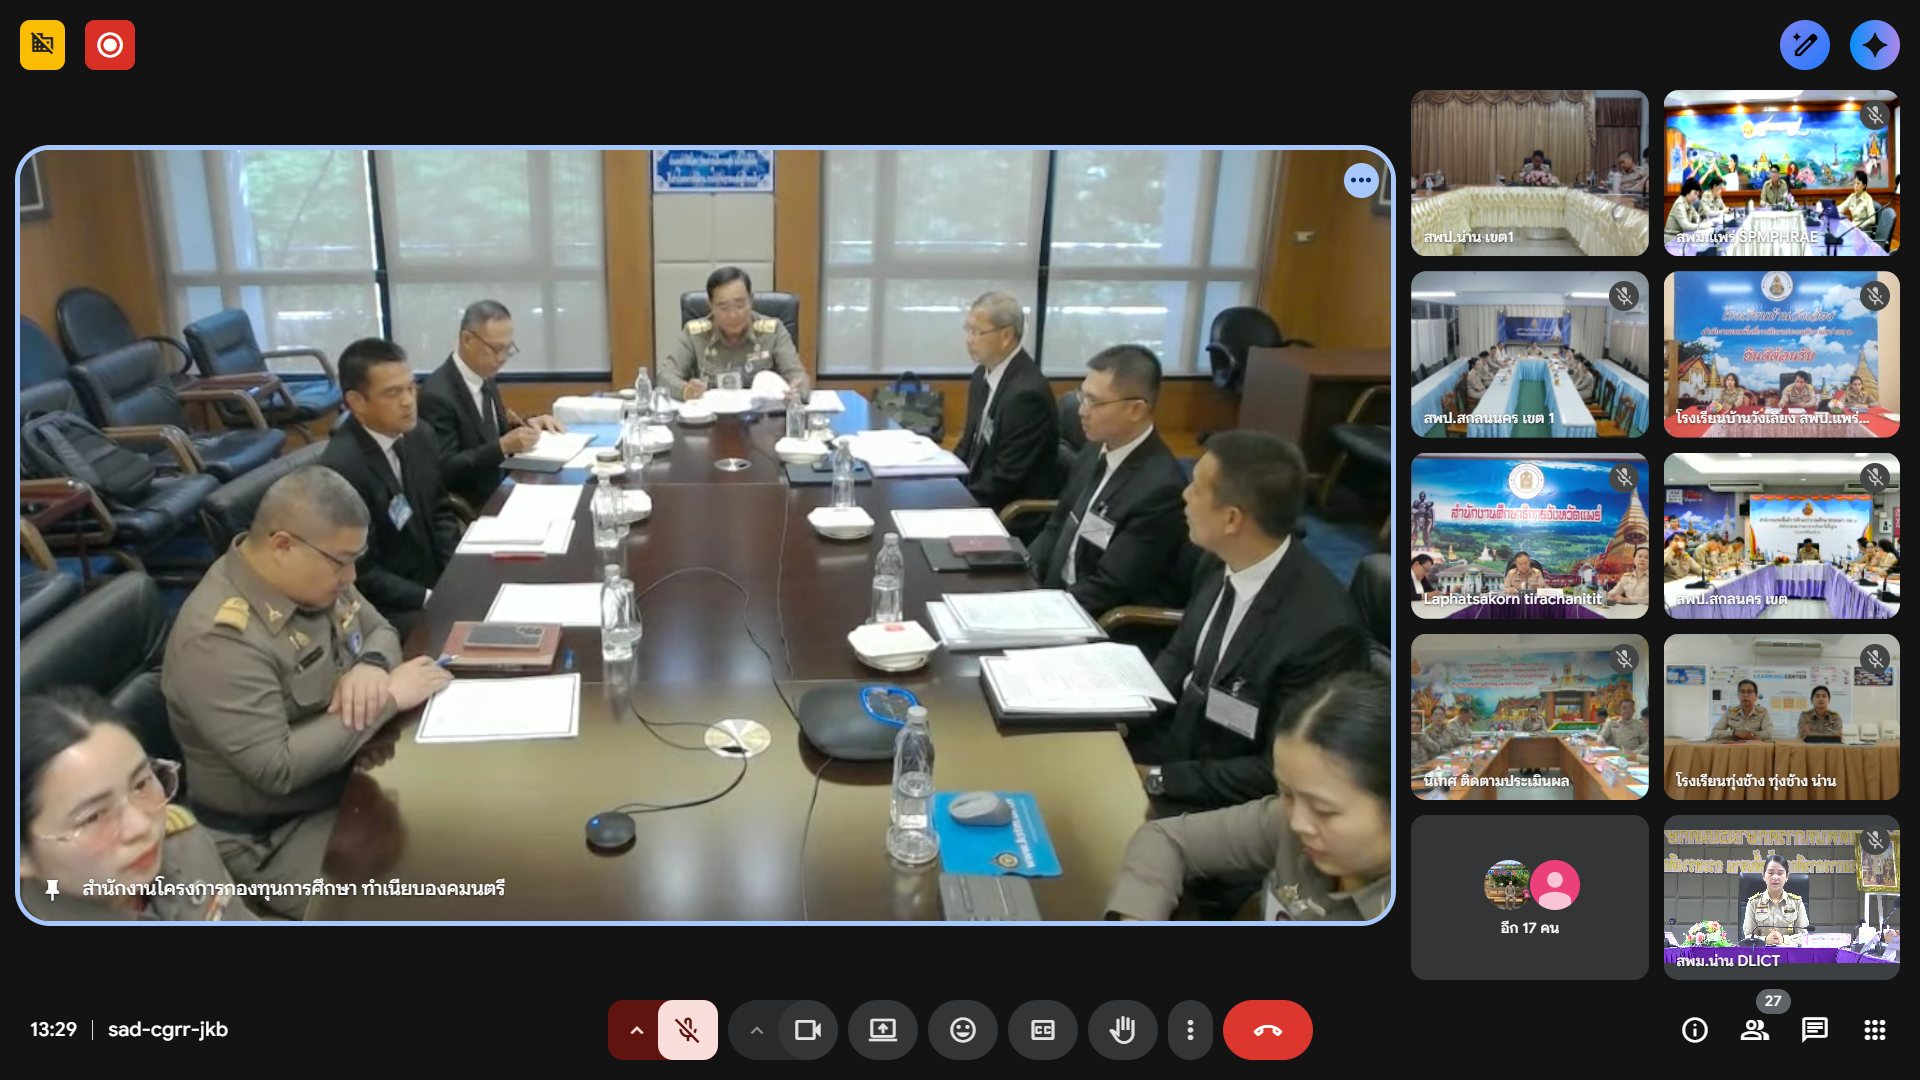Open the recording indicator button
The height and width of the screenshot is (1080, 1920).
110,45
